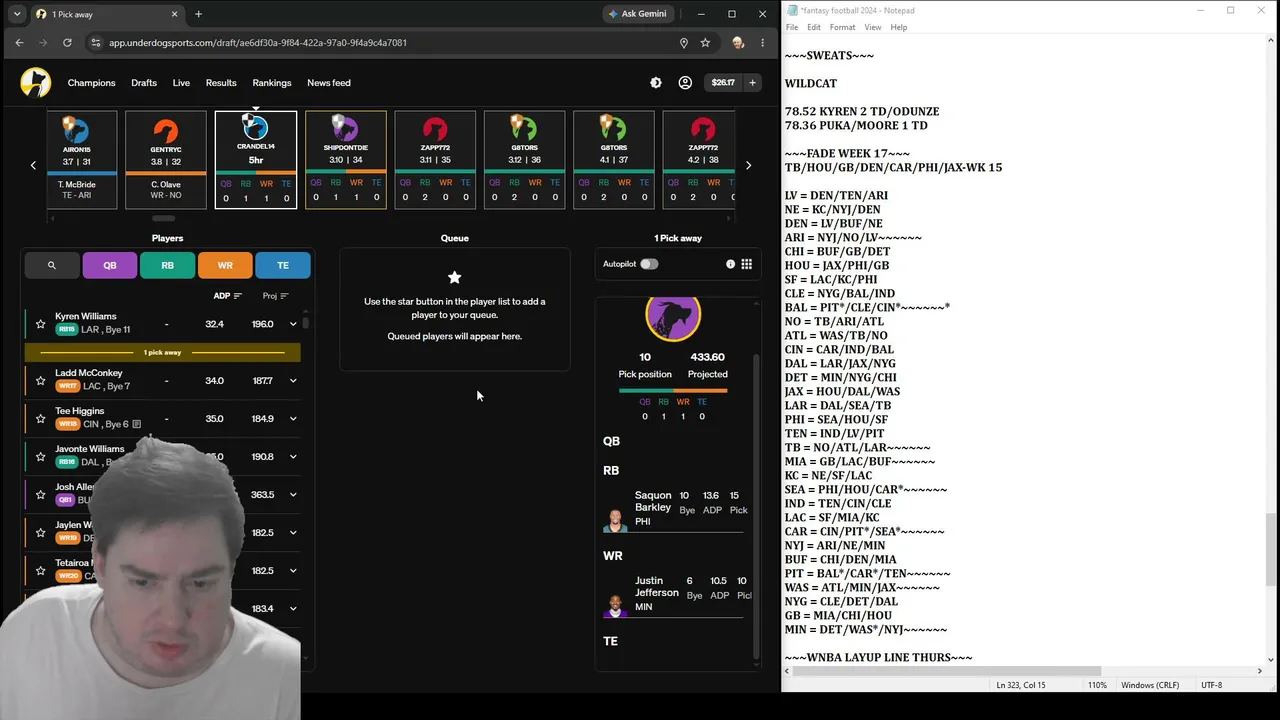The height and width of the screenshot is (720, 1280).
Task: Expand Ladd McConkey player details
Action: click(293, 381)
